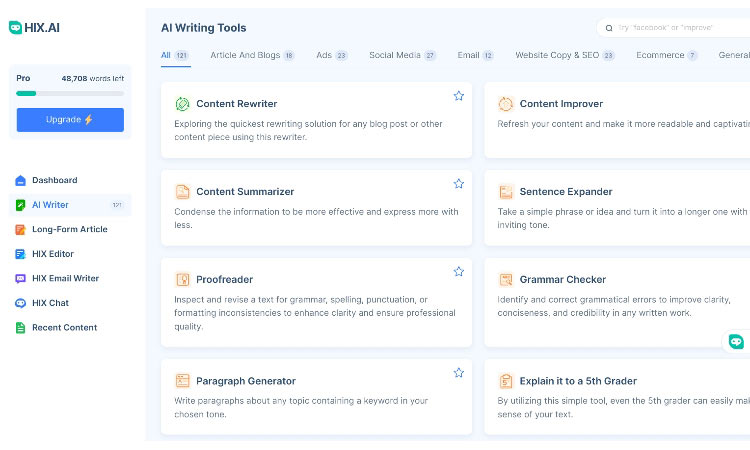Favorite the Content Rewriter star
The width and height of the screenshot is (750, 450).
click(459, 96)
